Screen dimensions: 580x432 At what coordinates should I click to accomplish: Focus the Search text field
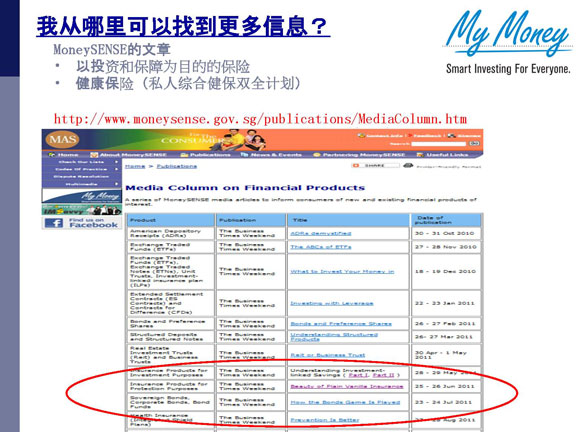pos(439,144)
